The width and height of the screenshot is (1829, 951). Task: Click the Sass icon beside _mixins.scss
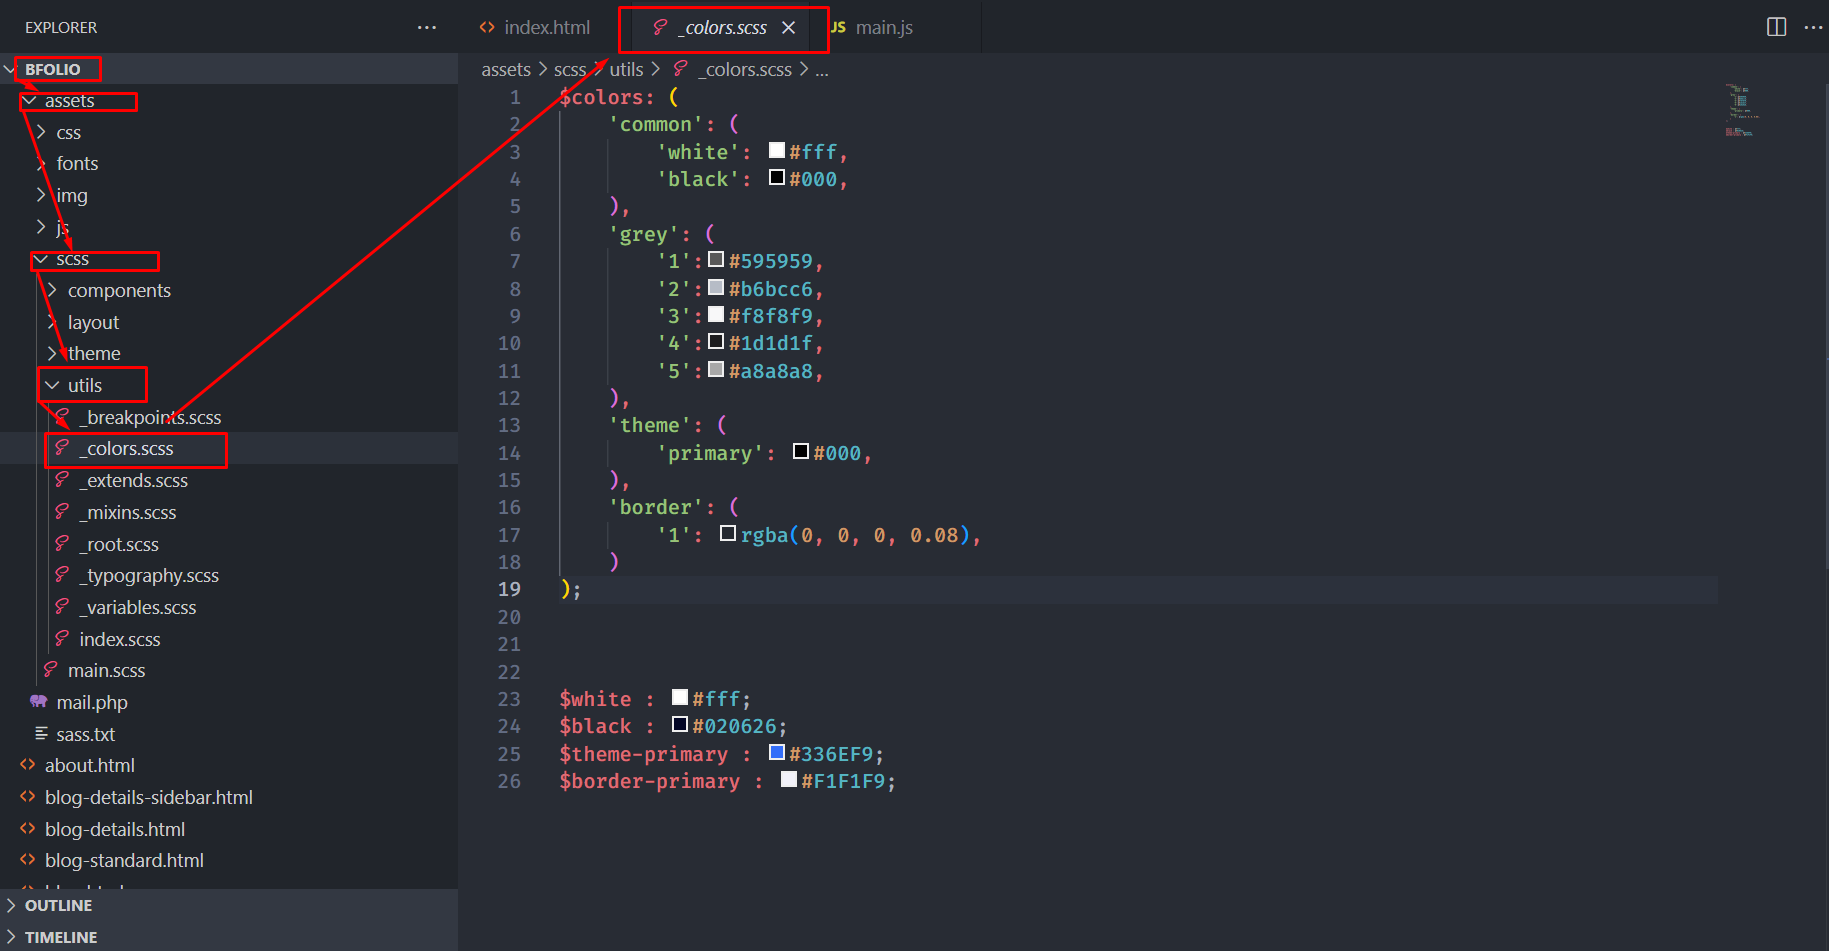click(x=62, y=512)
